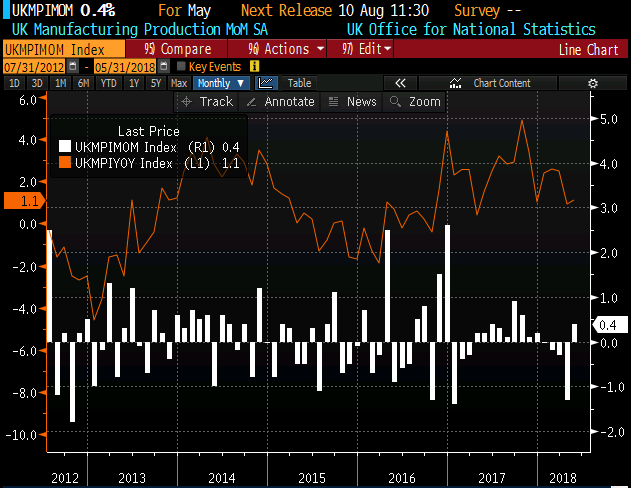Viewport: 631px width, 488px height.
Task: Click the white UKMPIMOM legend swatch
Action: 65,146
